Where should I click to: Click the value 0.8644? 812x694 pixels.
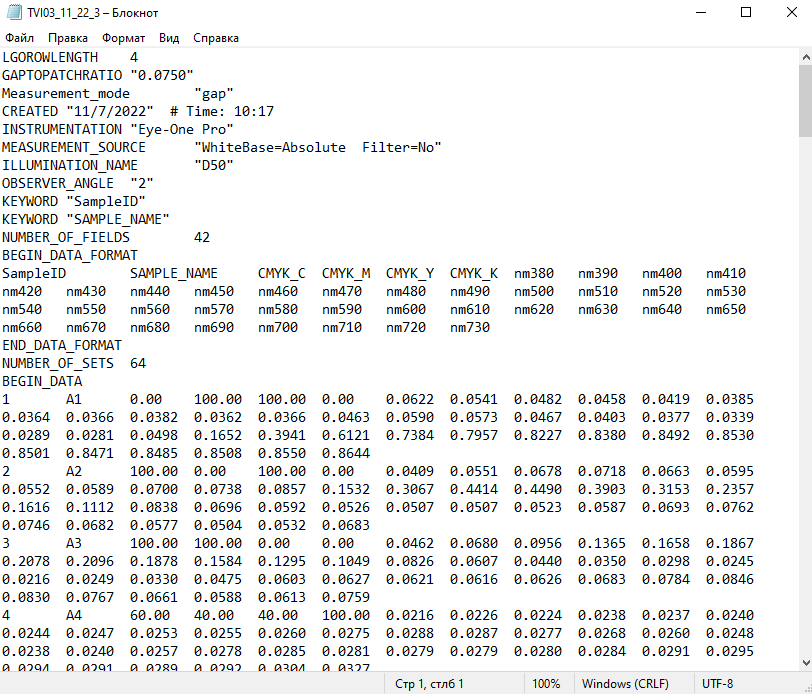(x=346, y=453)
